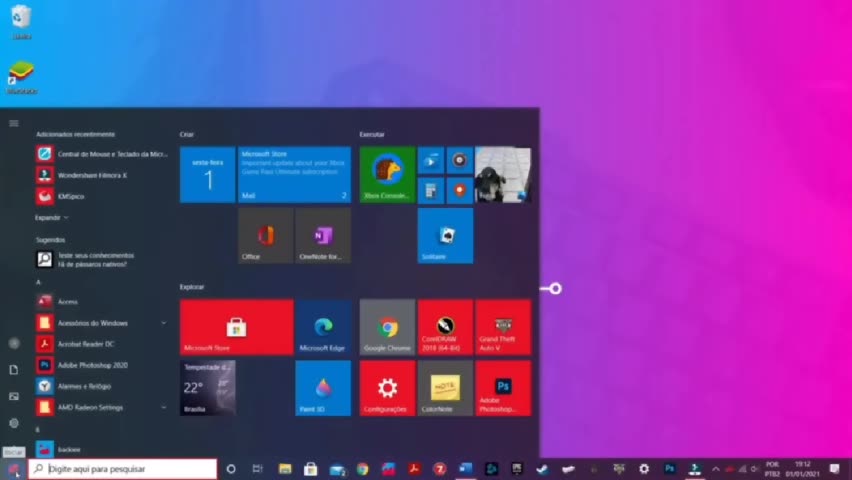This screenshot has width=852, height=480.
Task: Open the Solitaire tile
Action: [445, 236]
